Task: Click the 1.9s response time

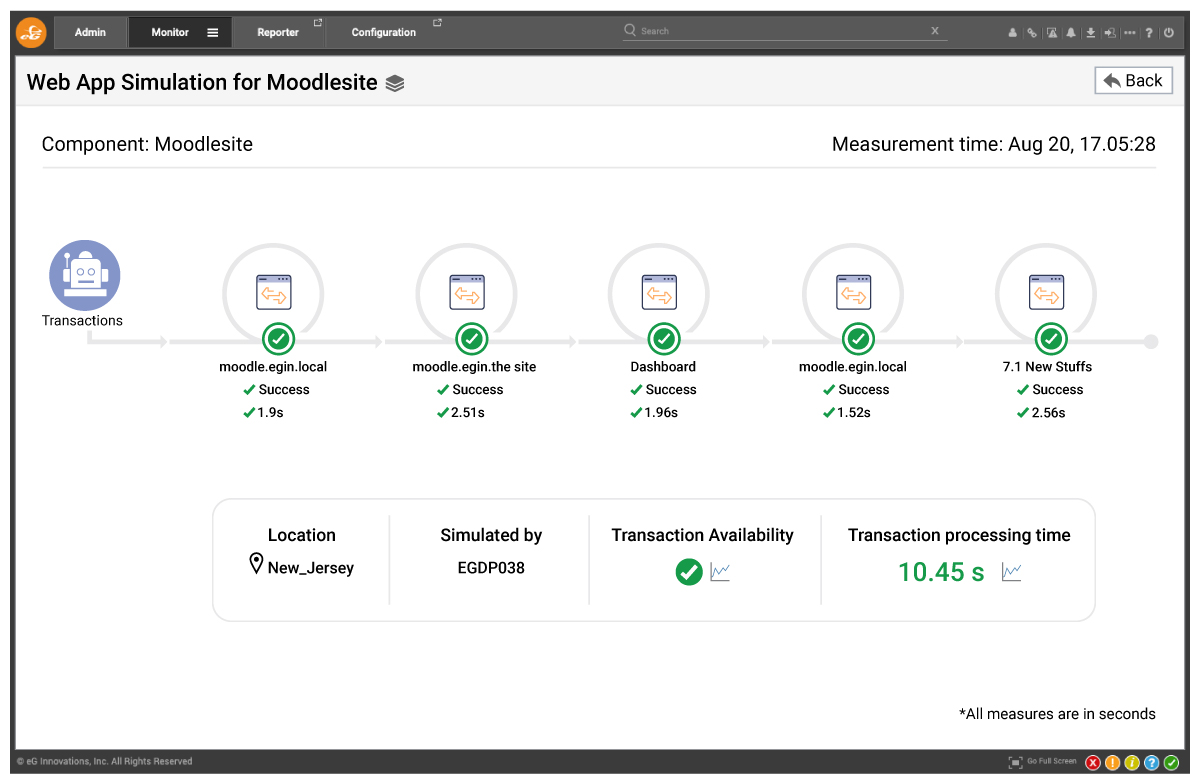Action: 271,413
